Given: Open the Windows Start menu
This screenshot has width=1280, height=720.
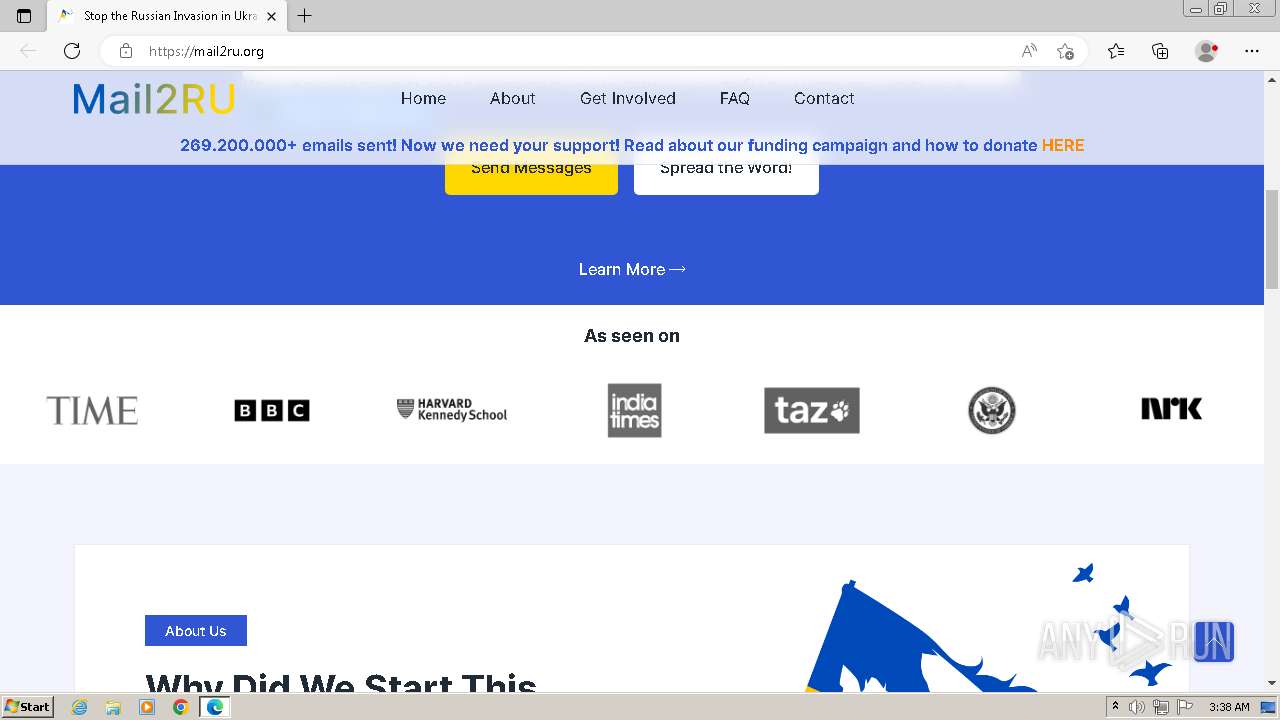Looking at the screenshot, I should point(28,707).
